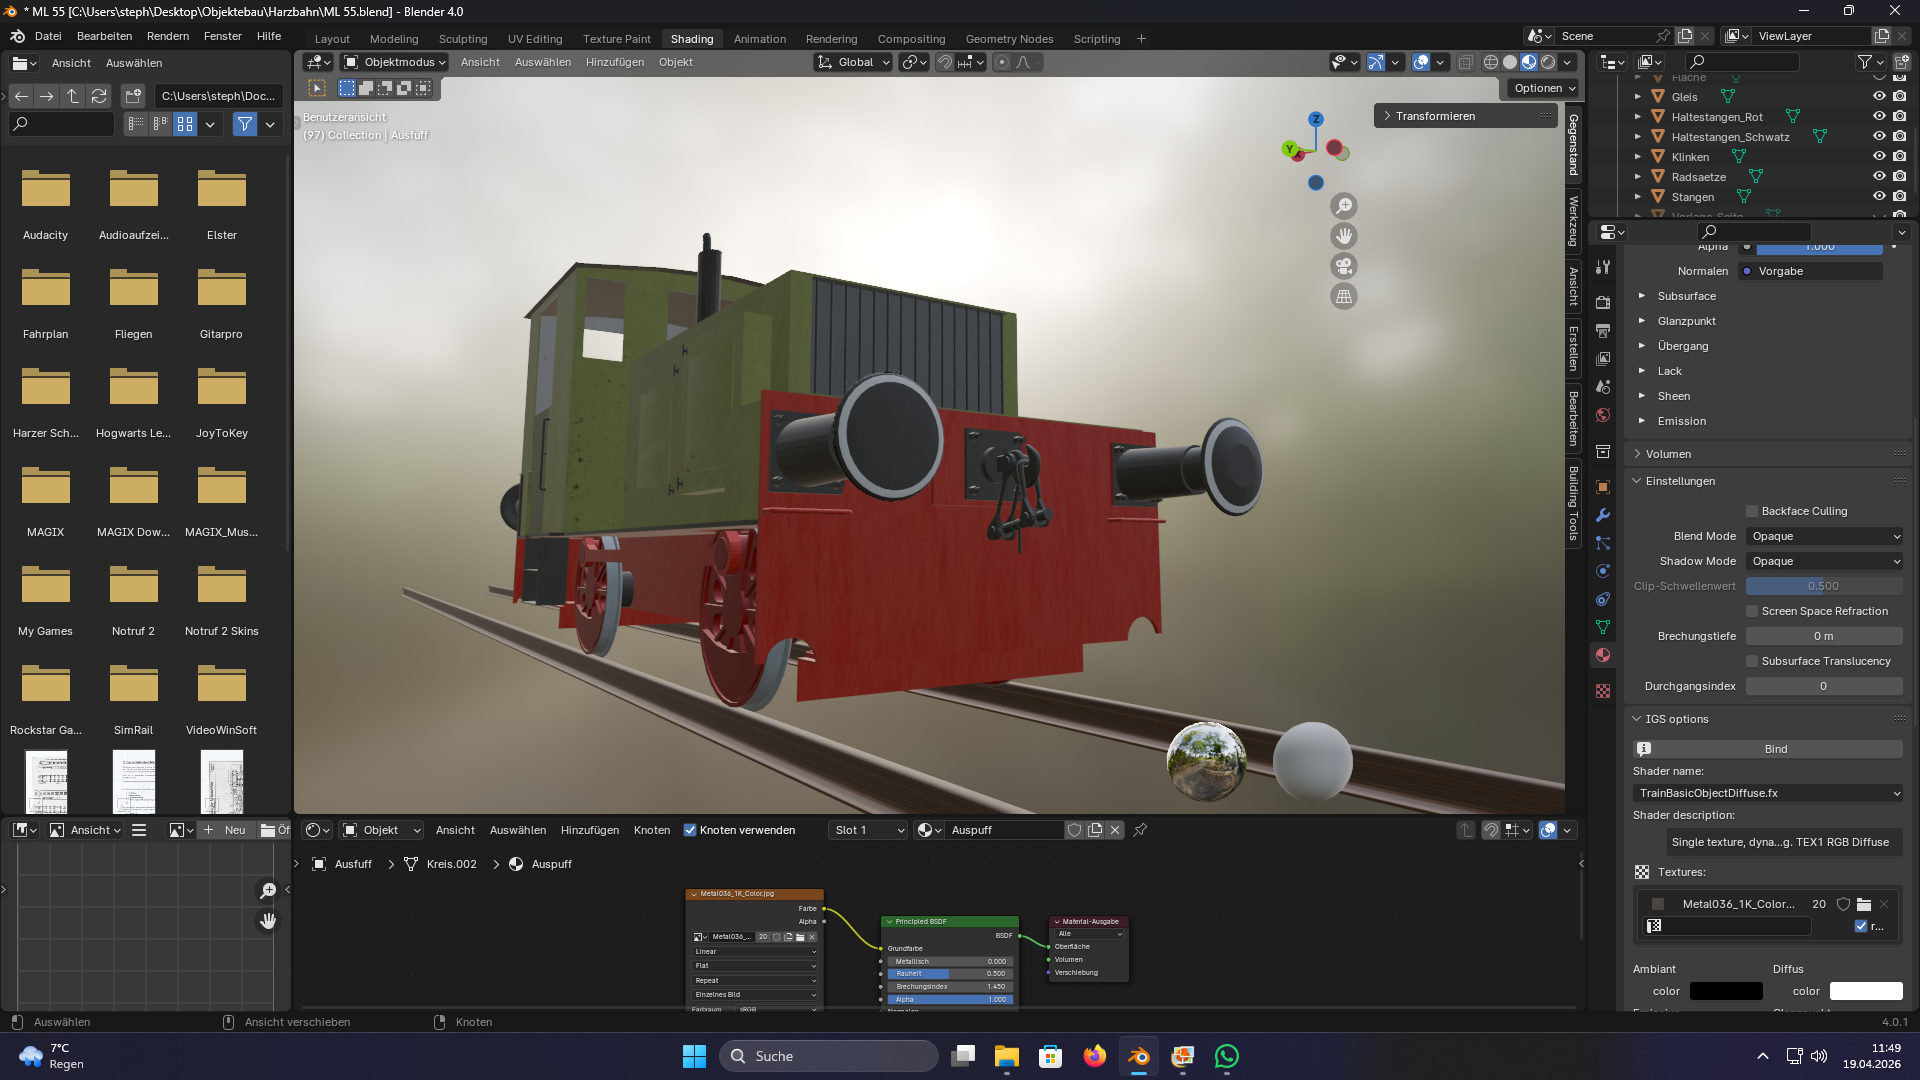Open the Rendern menu
This screenshot has height=1080, width=1920.
[167, 36]
